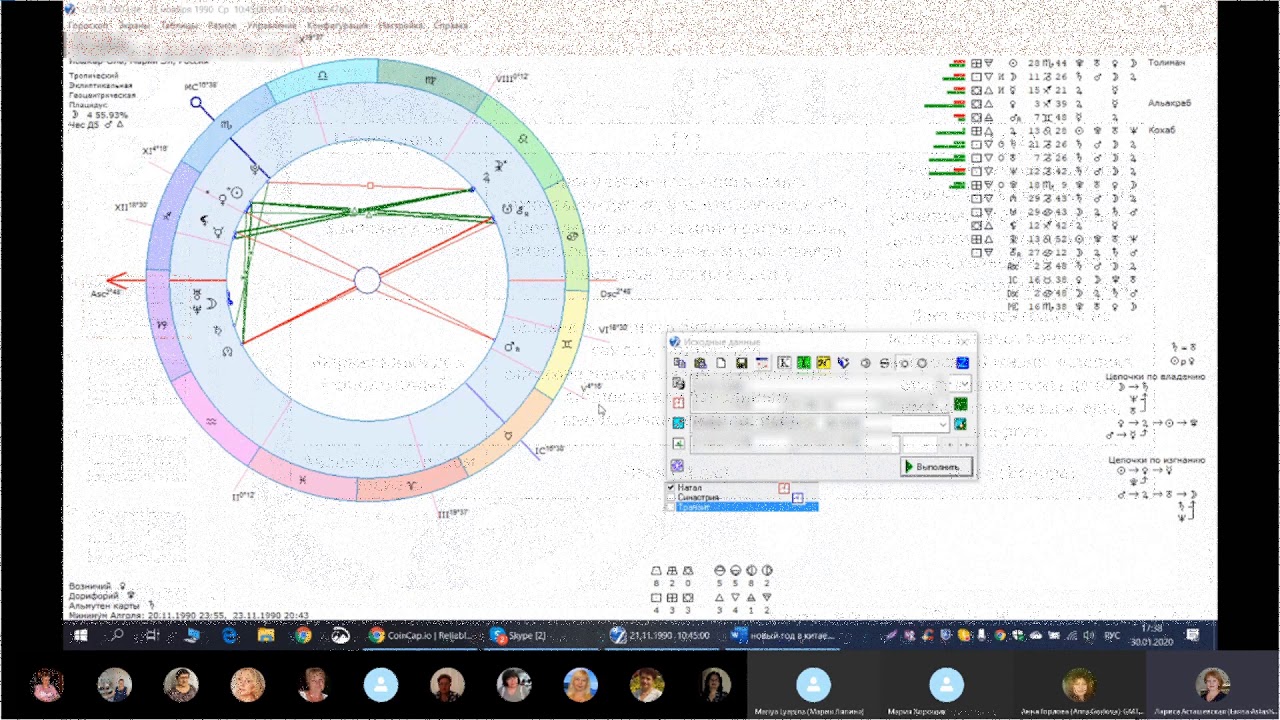The image size is (1280, 720).
Task: Toggle the Натал checkbox
Action: [671, 487]
